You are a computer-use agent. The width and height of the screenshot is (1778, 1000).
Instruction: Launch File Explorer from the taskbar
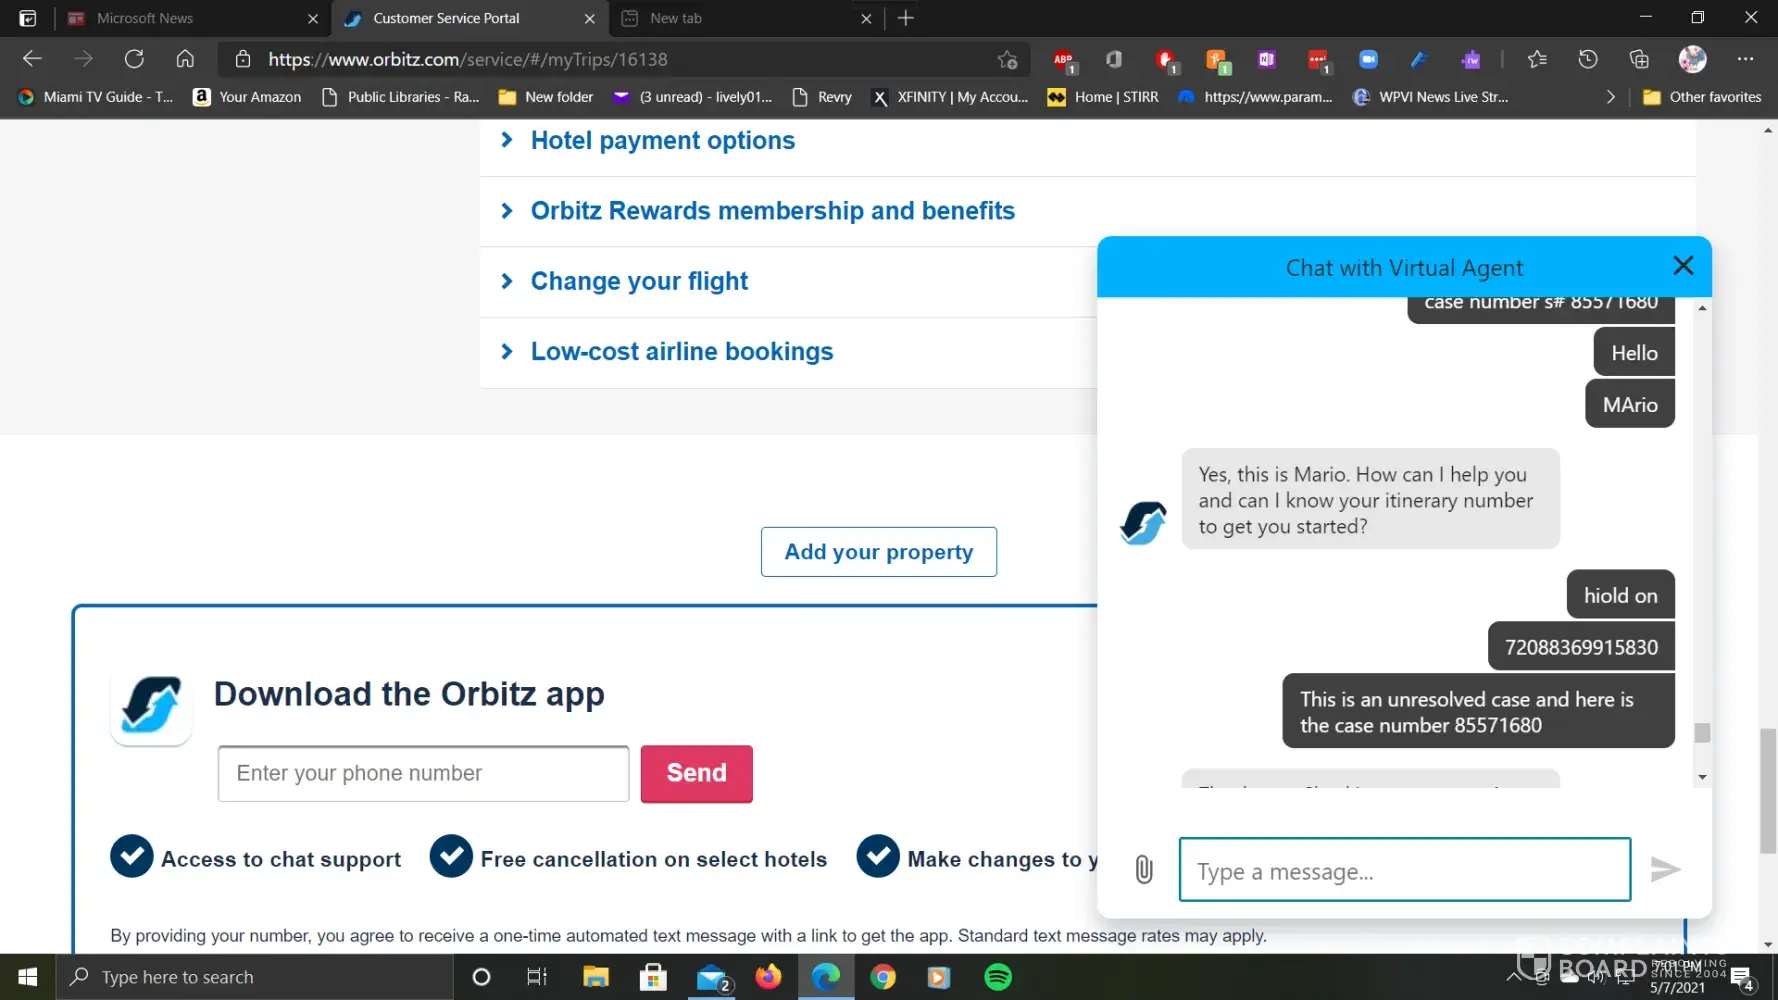click(x=596, y=977)
